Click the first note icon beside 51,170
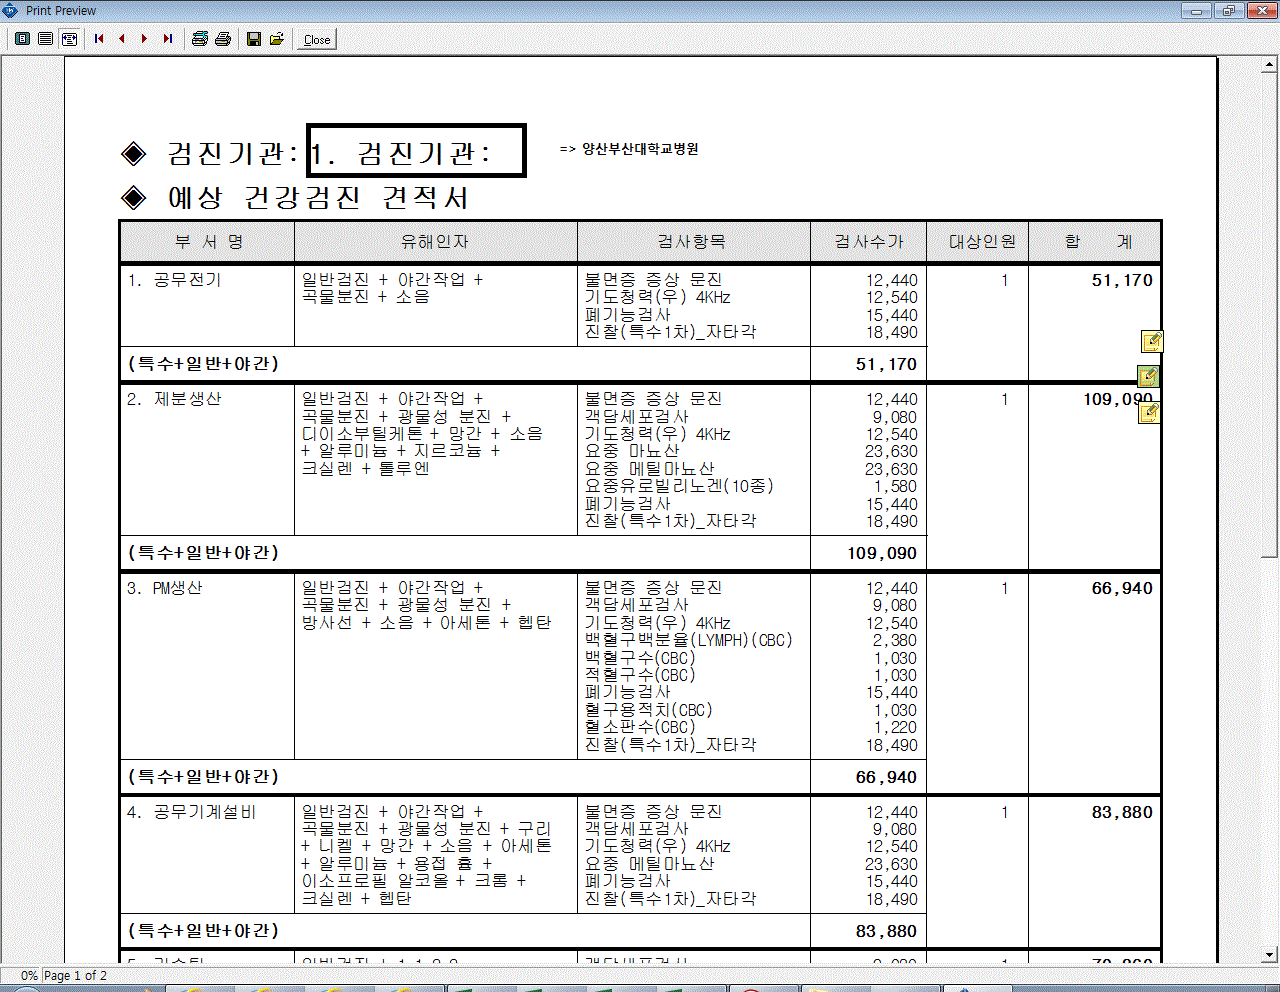The width and height of the screenshot is (1280, 992). tap(1152, 342)
